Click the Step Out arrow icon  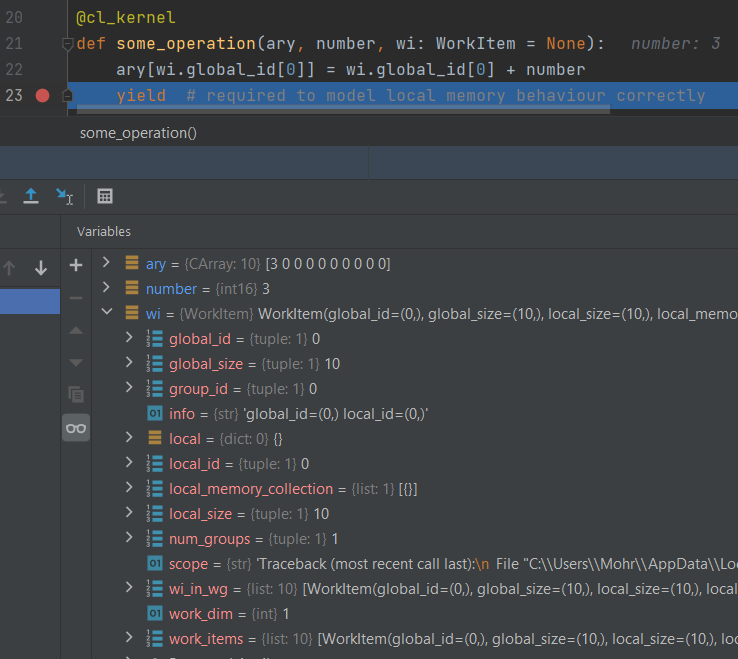point(31,196)
